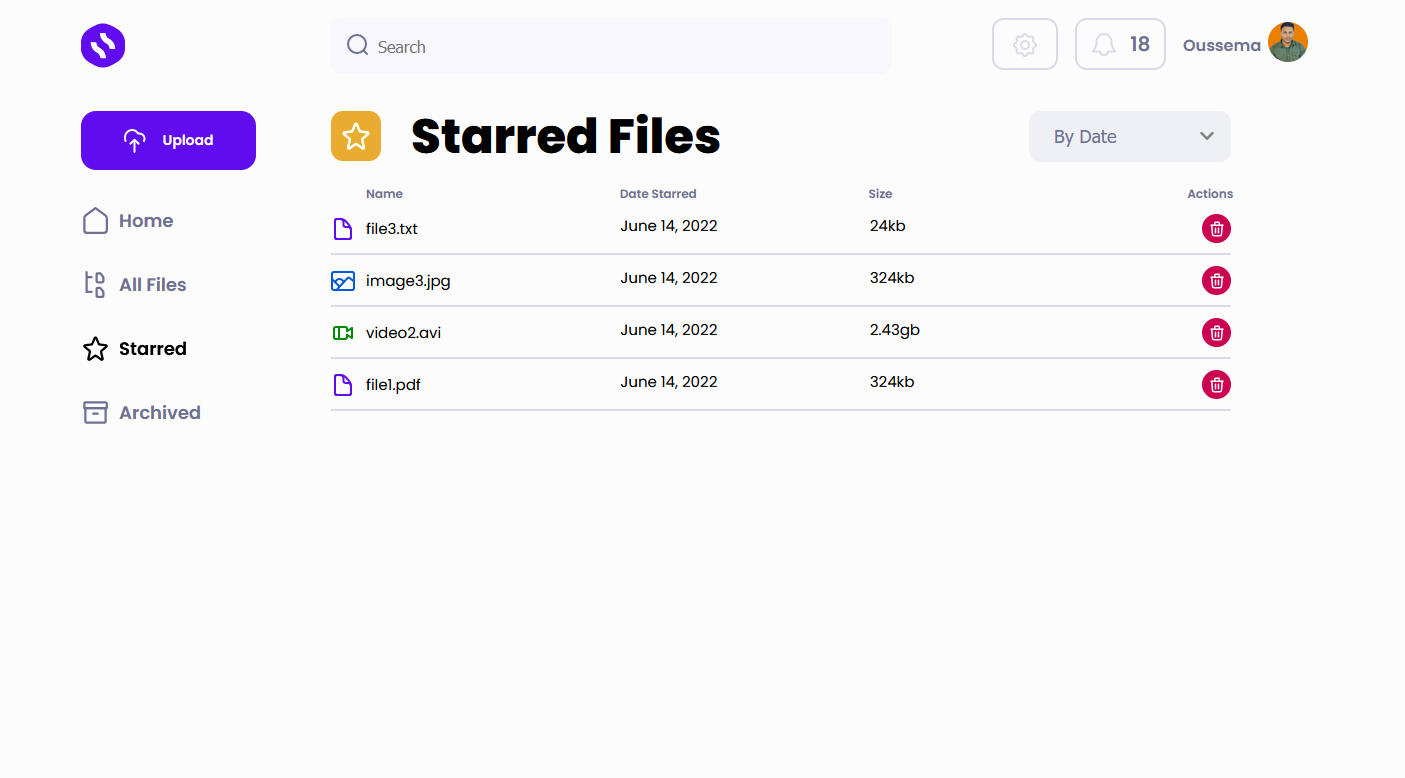Open image3.jpg
The height and width of the screenshot is (778, 1405).
pyautogui.click(x=408, y=281)
